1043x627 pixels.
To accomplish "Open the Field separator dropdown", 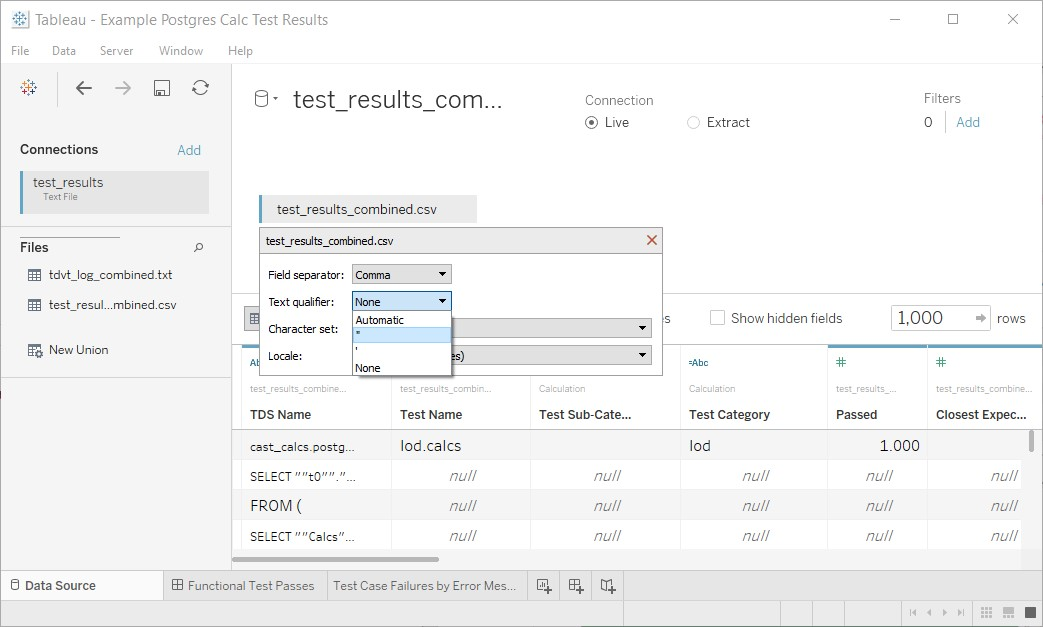I will [401, 274].
